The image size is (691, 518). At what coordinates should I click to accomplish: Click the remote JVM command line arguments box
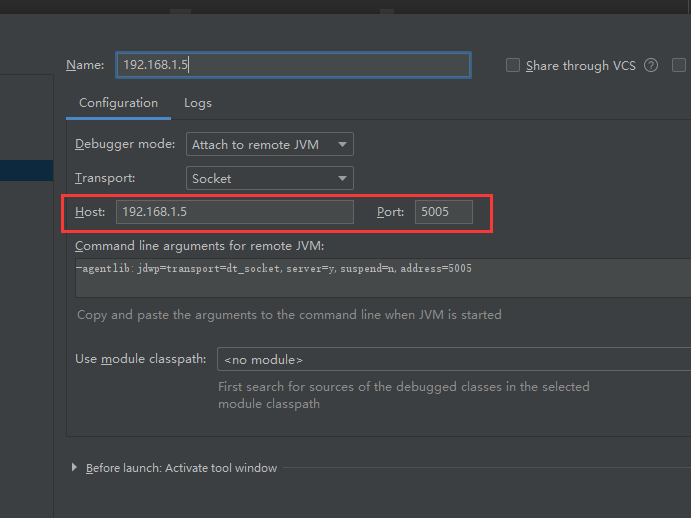tap(380, 277)
